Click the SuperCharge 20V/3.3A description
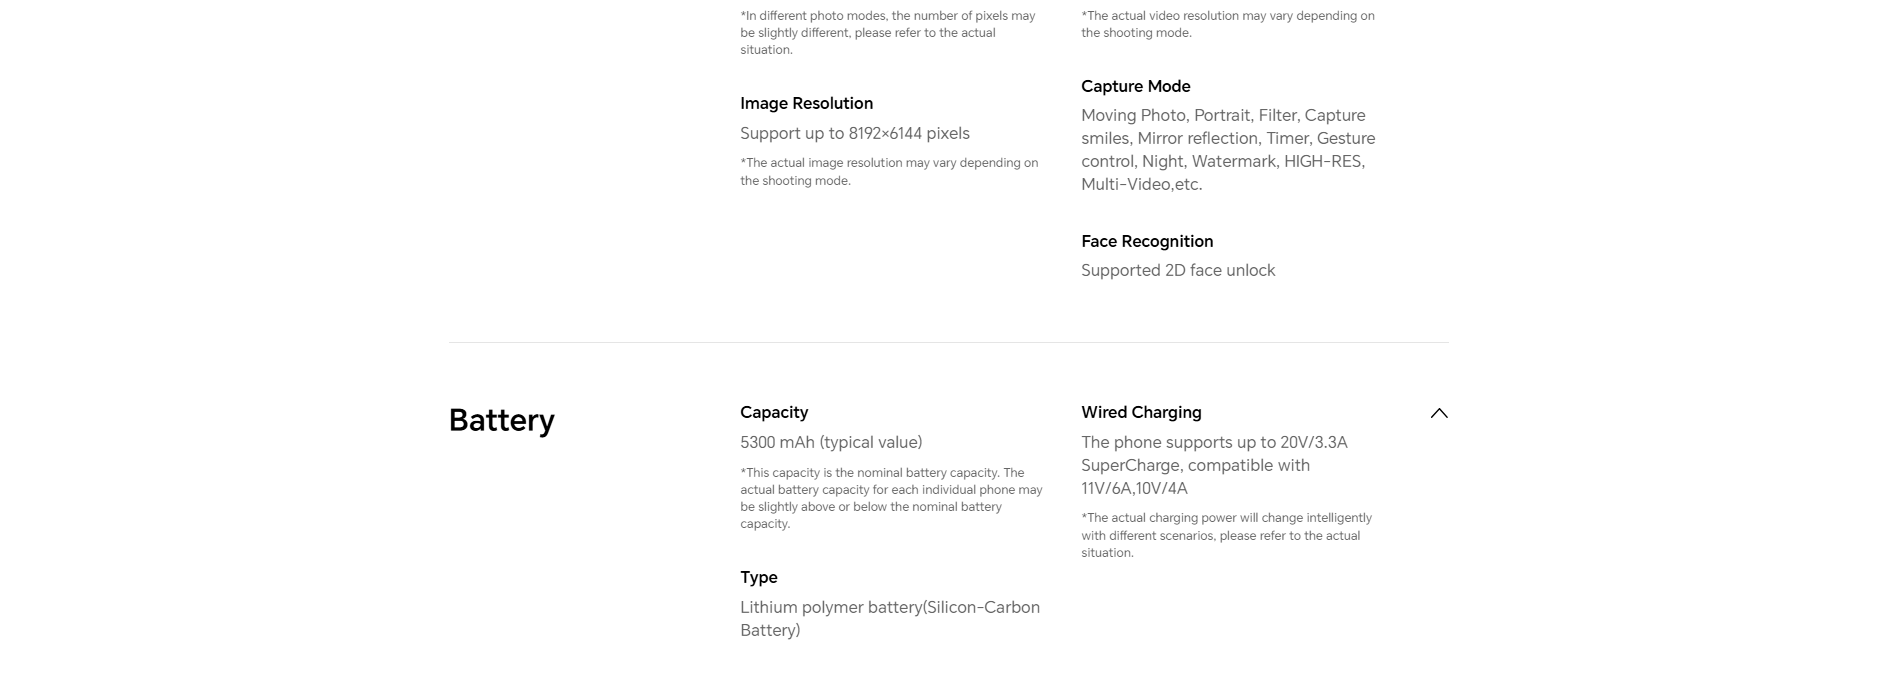The height and width of the screenshot is (694, 1897). (1214, 465)
